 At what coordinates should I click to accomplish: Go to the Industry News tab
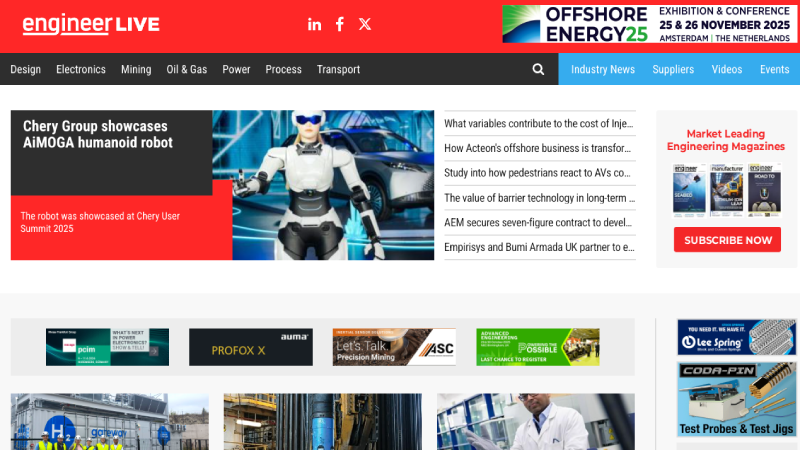click(x=603, y=69)
